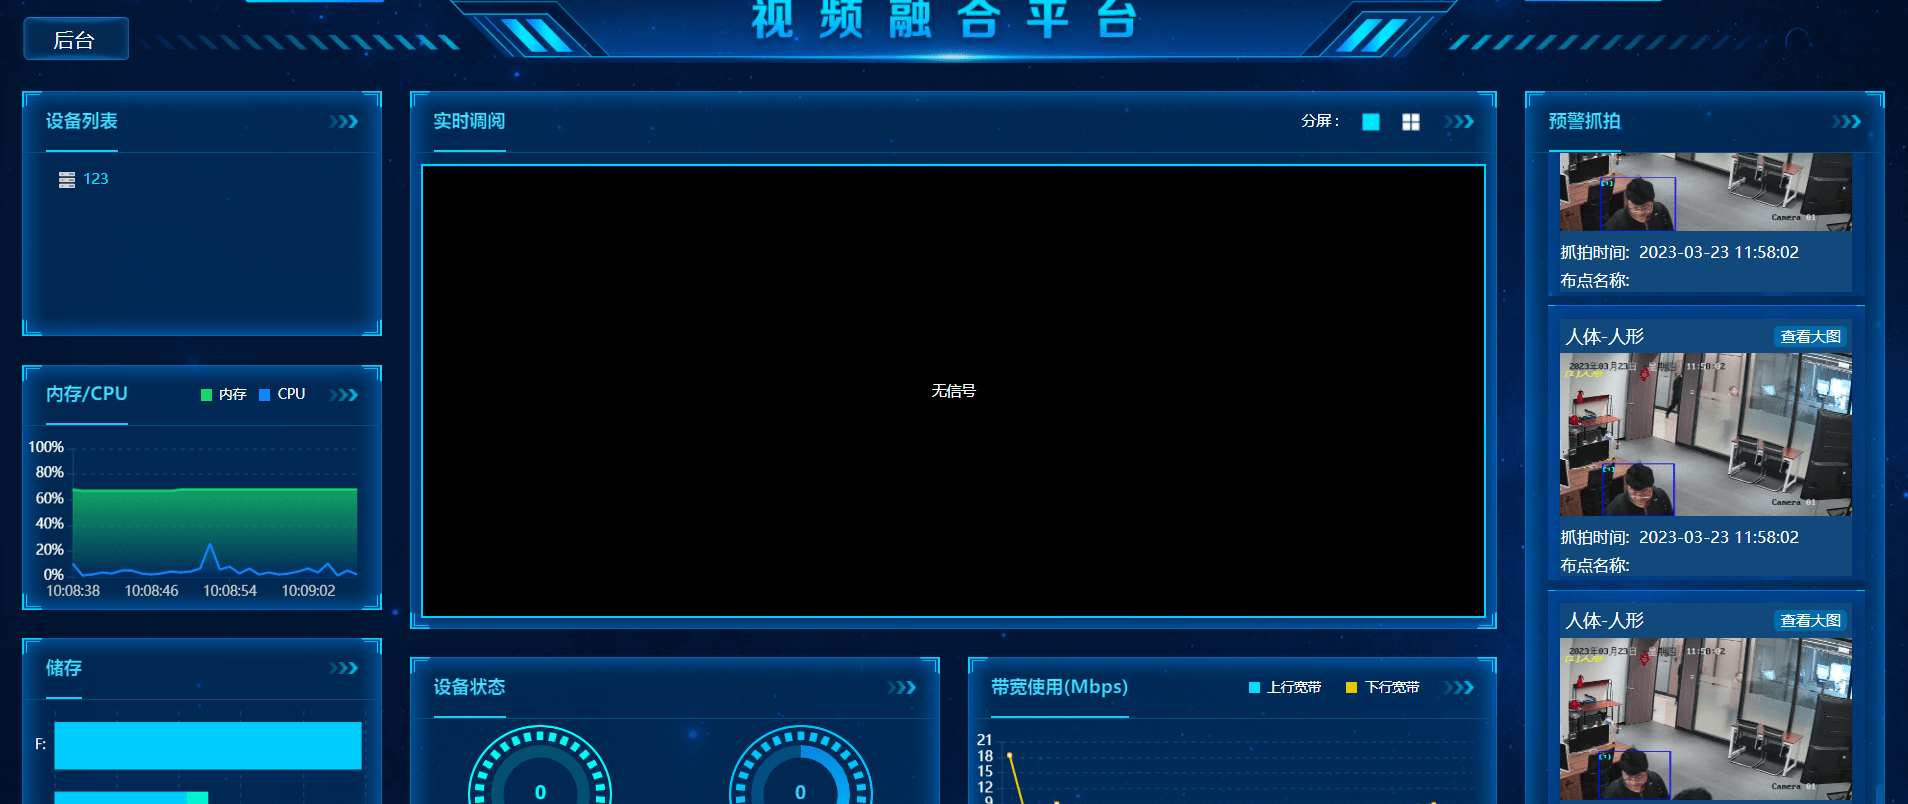Expand the 储存 panel arrows
The width and height of the screenshot is (1908, 804).
[x=344, y=668]
